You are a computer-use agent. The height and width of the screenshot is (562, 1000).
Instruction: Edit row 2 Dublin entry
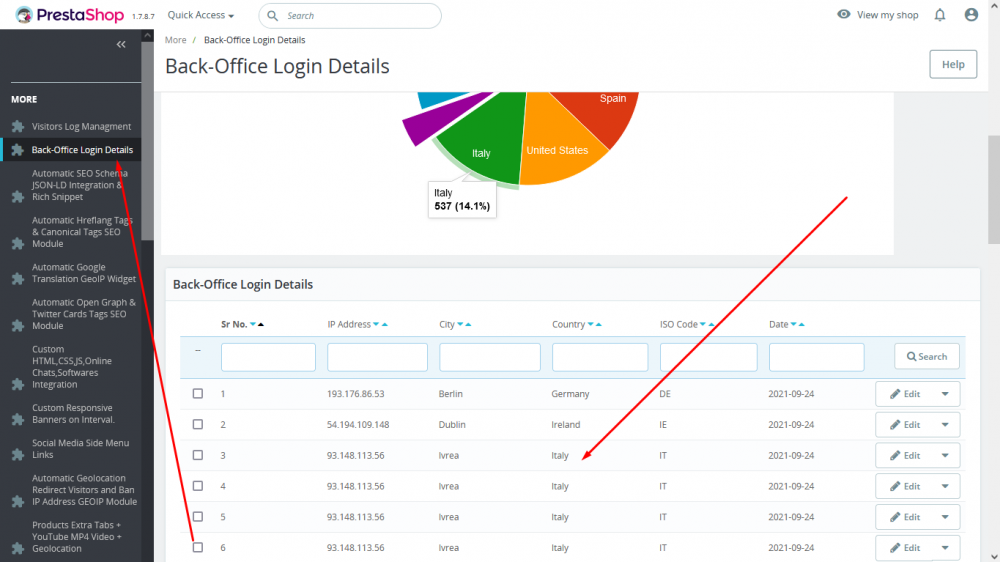click(x=904, y=425)
